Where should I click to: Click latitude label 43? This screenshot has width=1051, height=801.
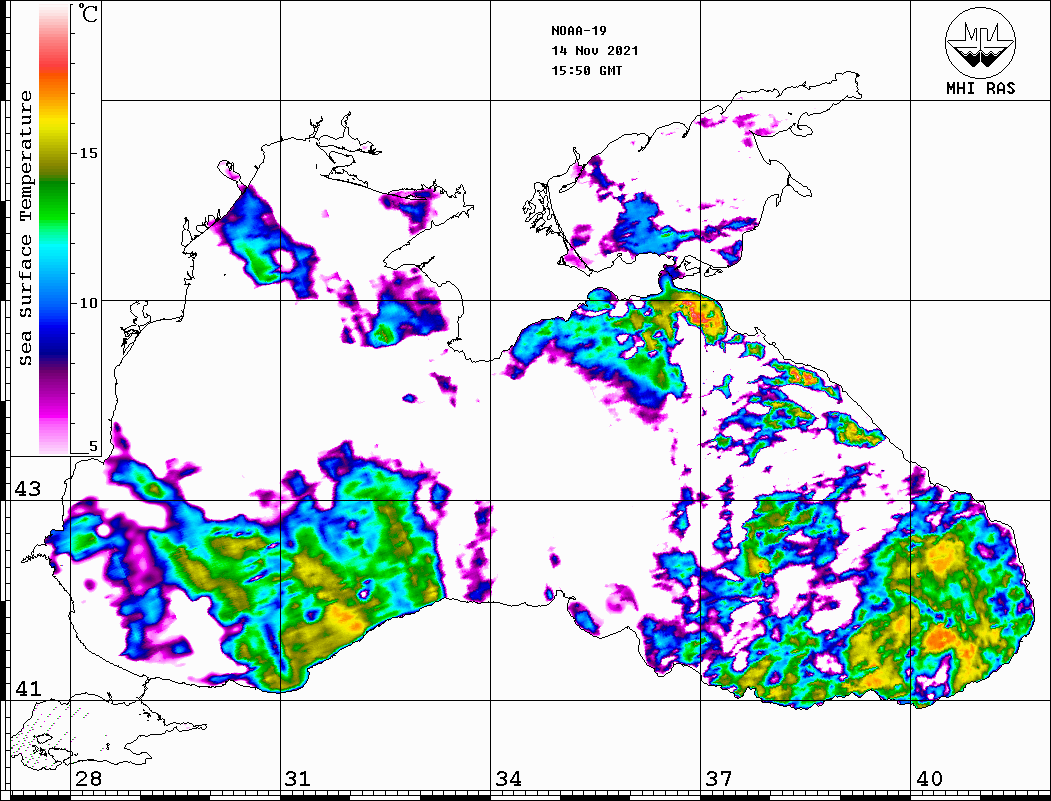click(x=28, y=489)
